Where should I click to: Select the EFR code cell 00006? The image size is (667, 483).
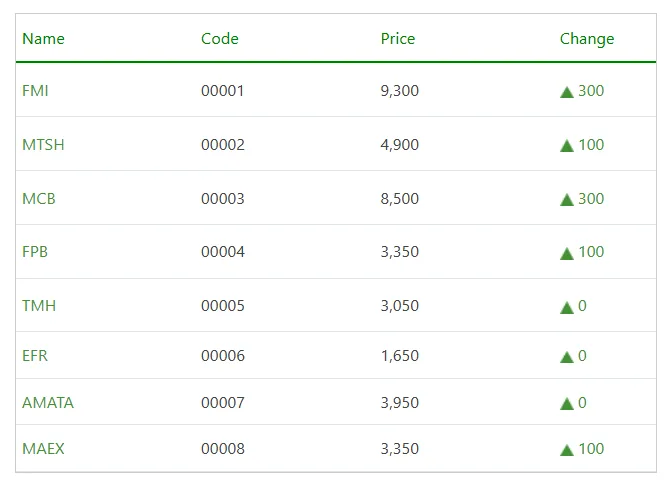pos(223,356)
